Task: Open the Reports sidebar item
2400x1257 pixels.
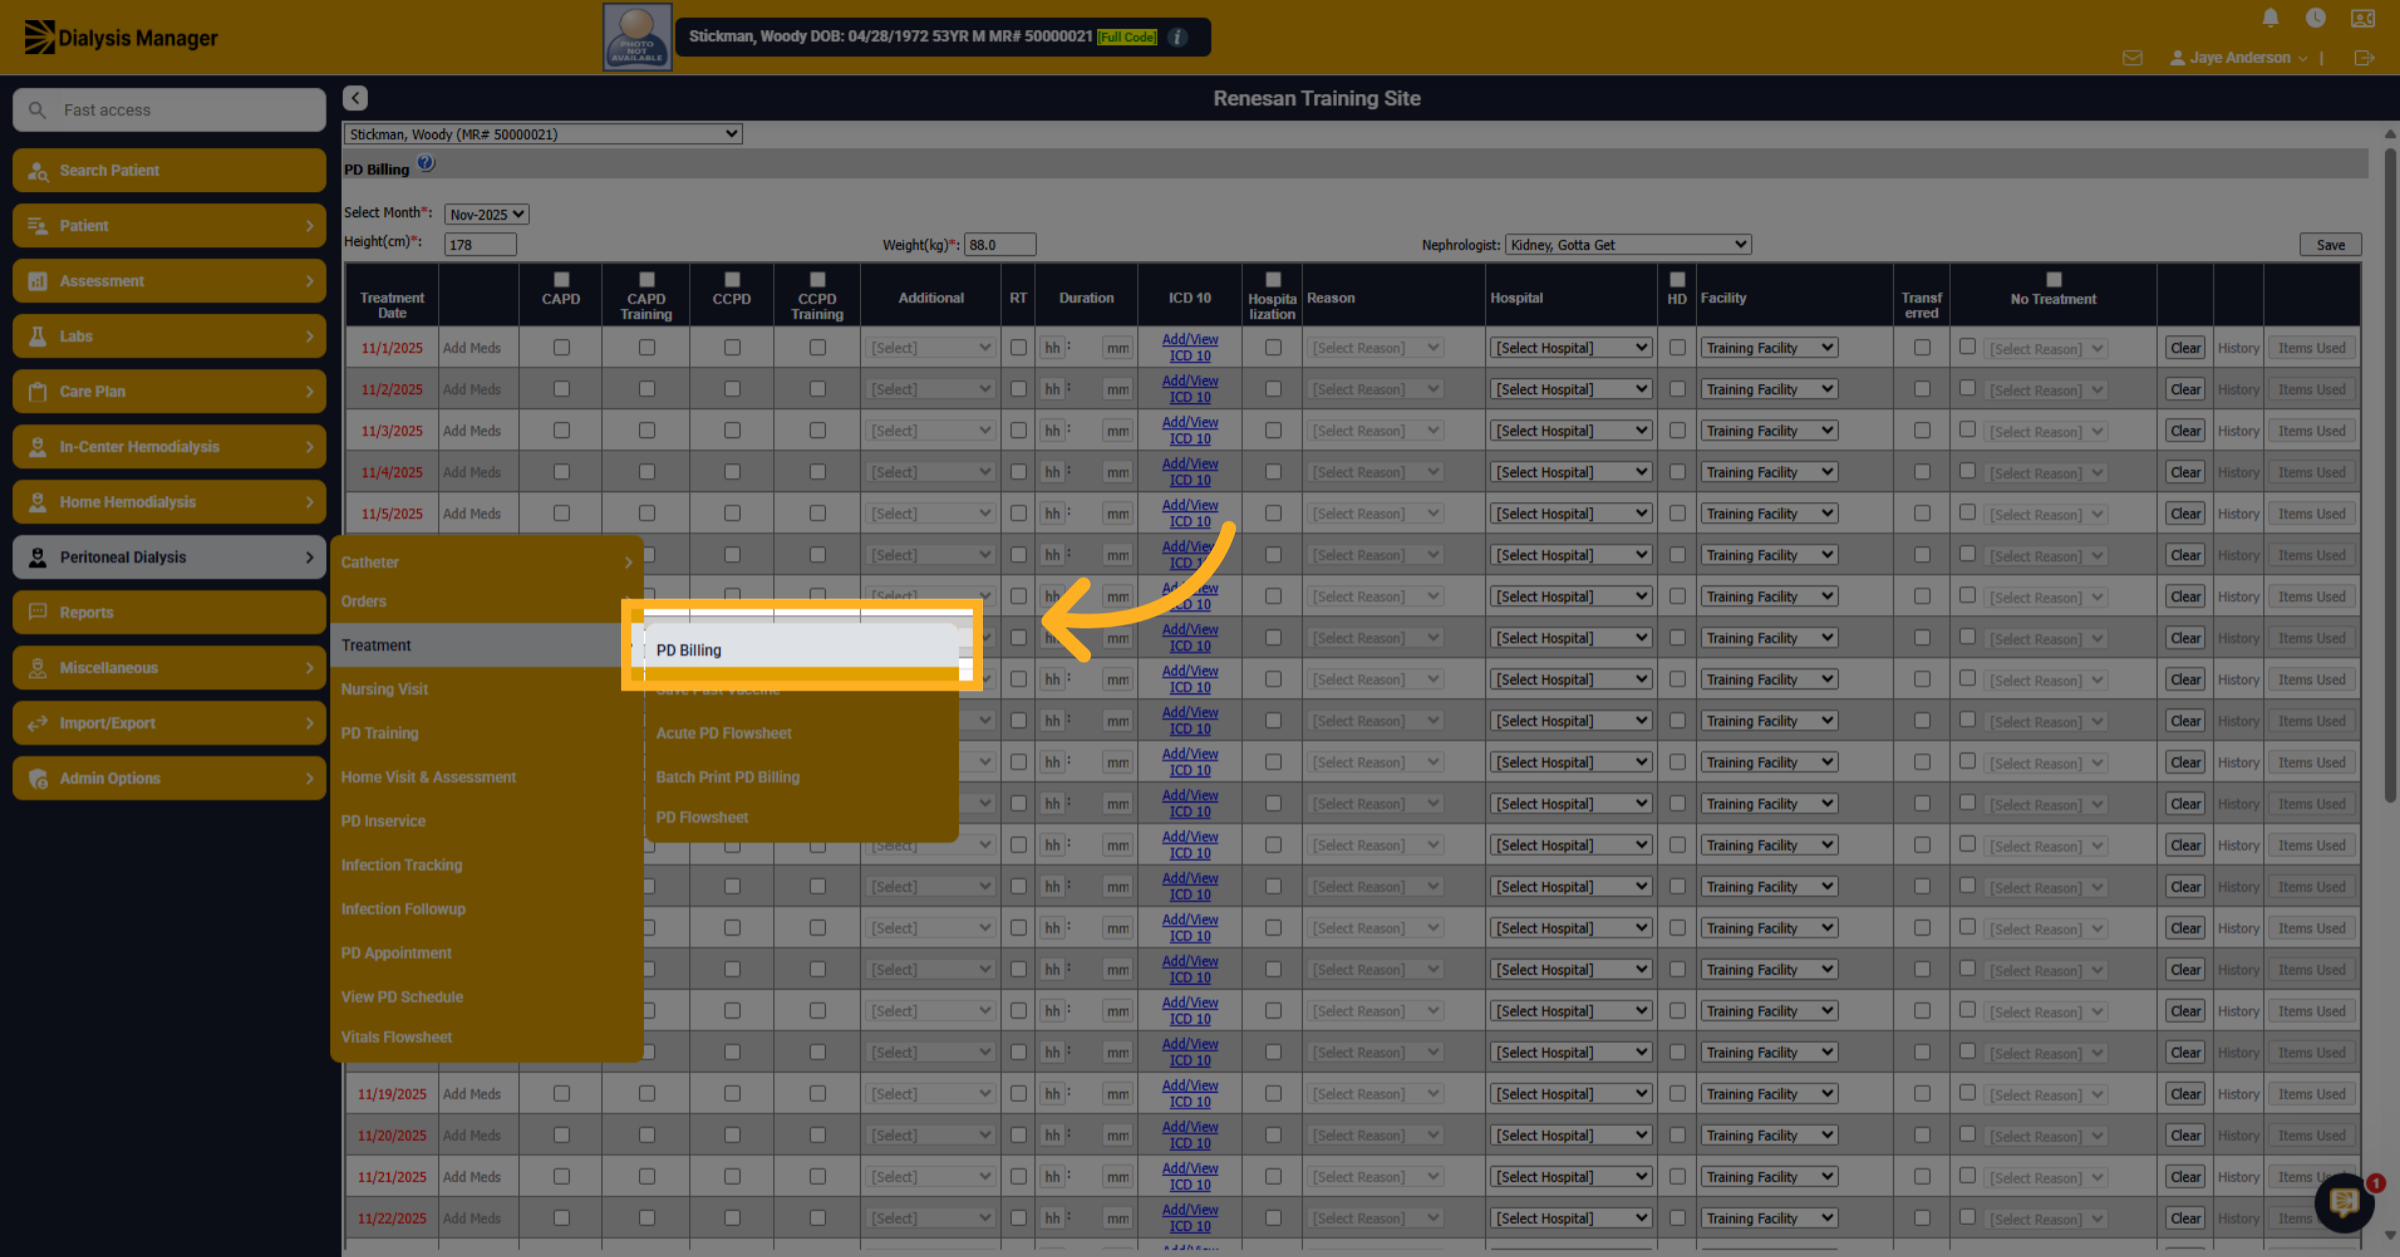Action: tap(169, 612)
